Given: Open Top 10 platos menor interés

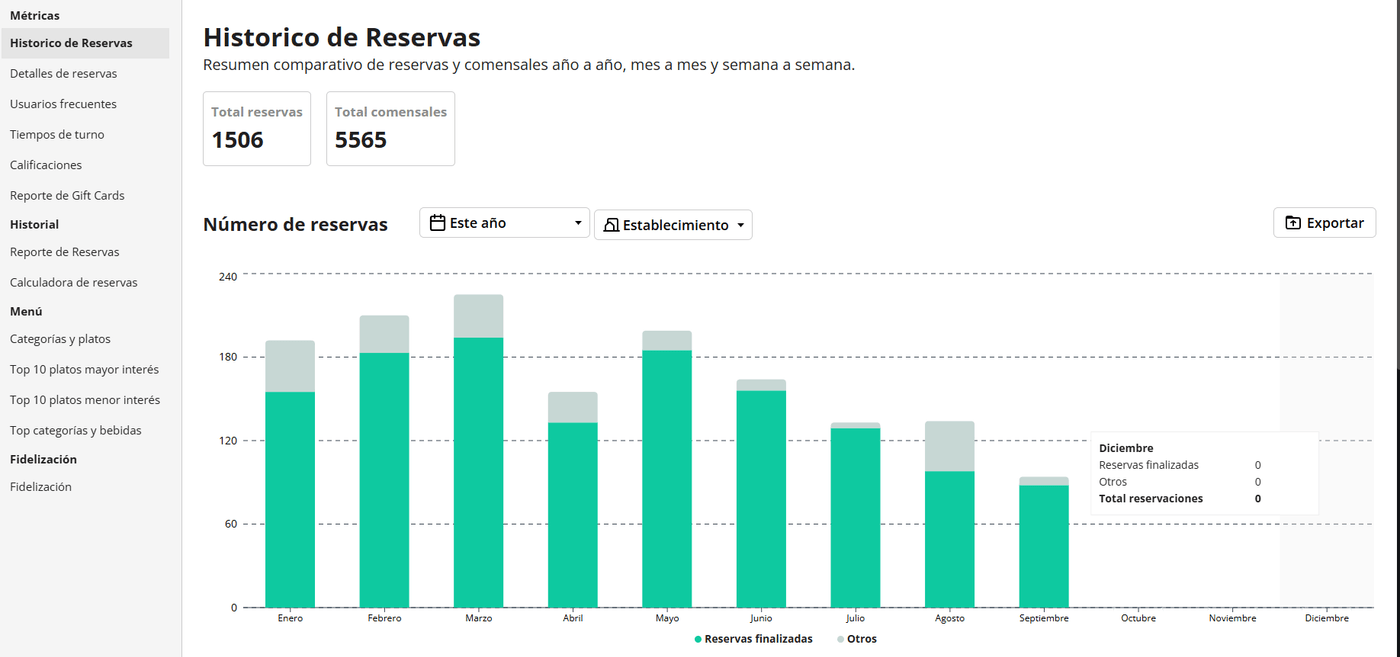Looking at the screenshot, I should (x=85, y=400).
